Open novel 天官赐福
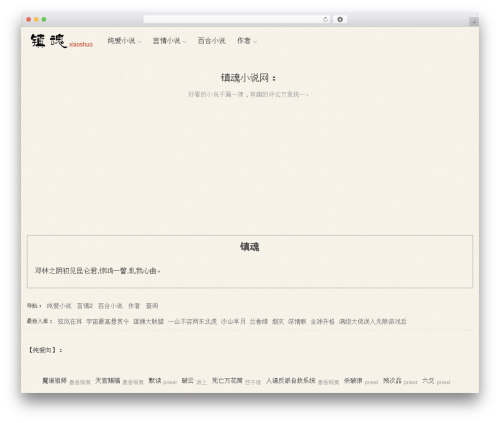 click(x=108, y=380)
